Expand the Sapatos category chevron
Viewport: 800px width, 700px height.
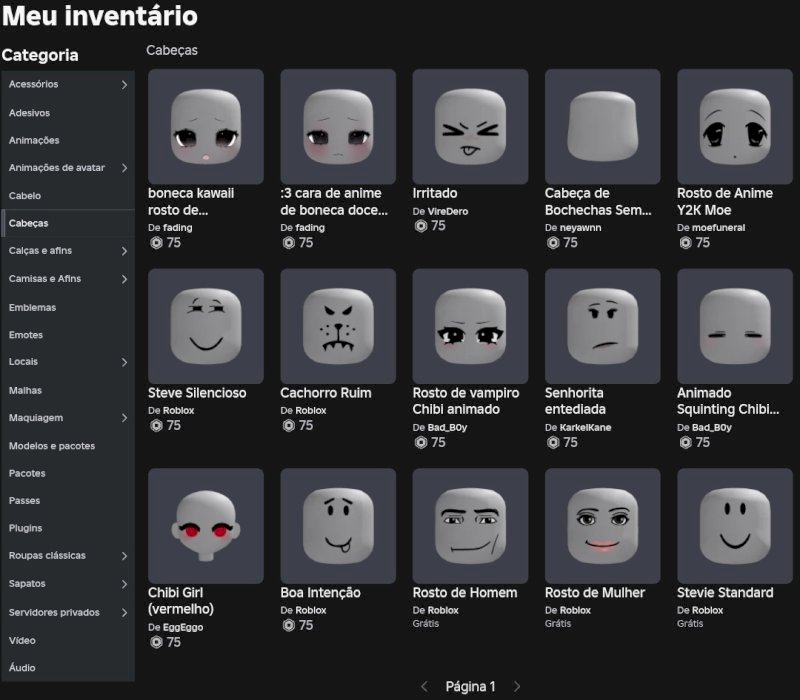pos(124,584)
